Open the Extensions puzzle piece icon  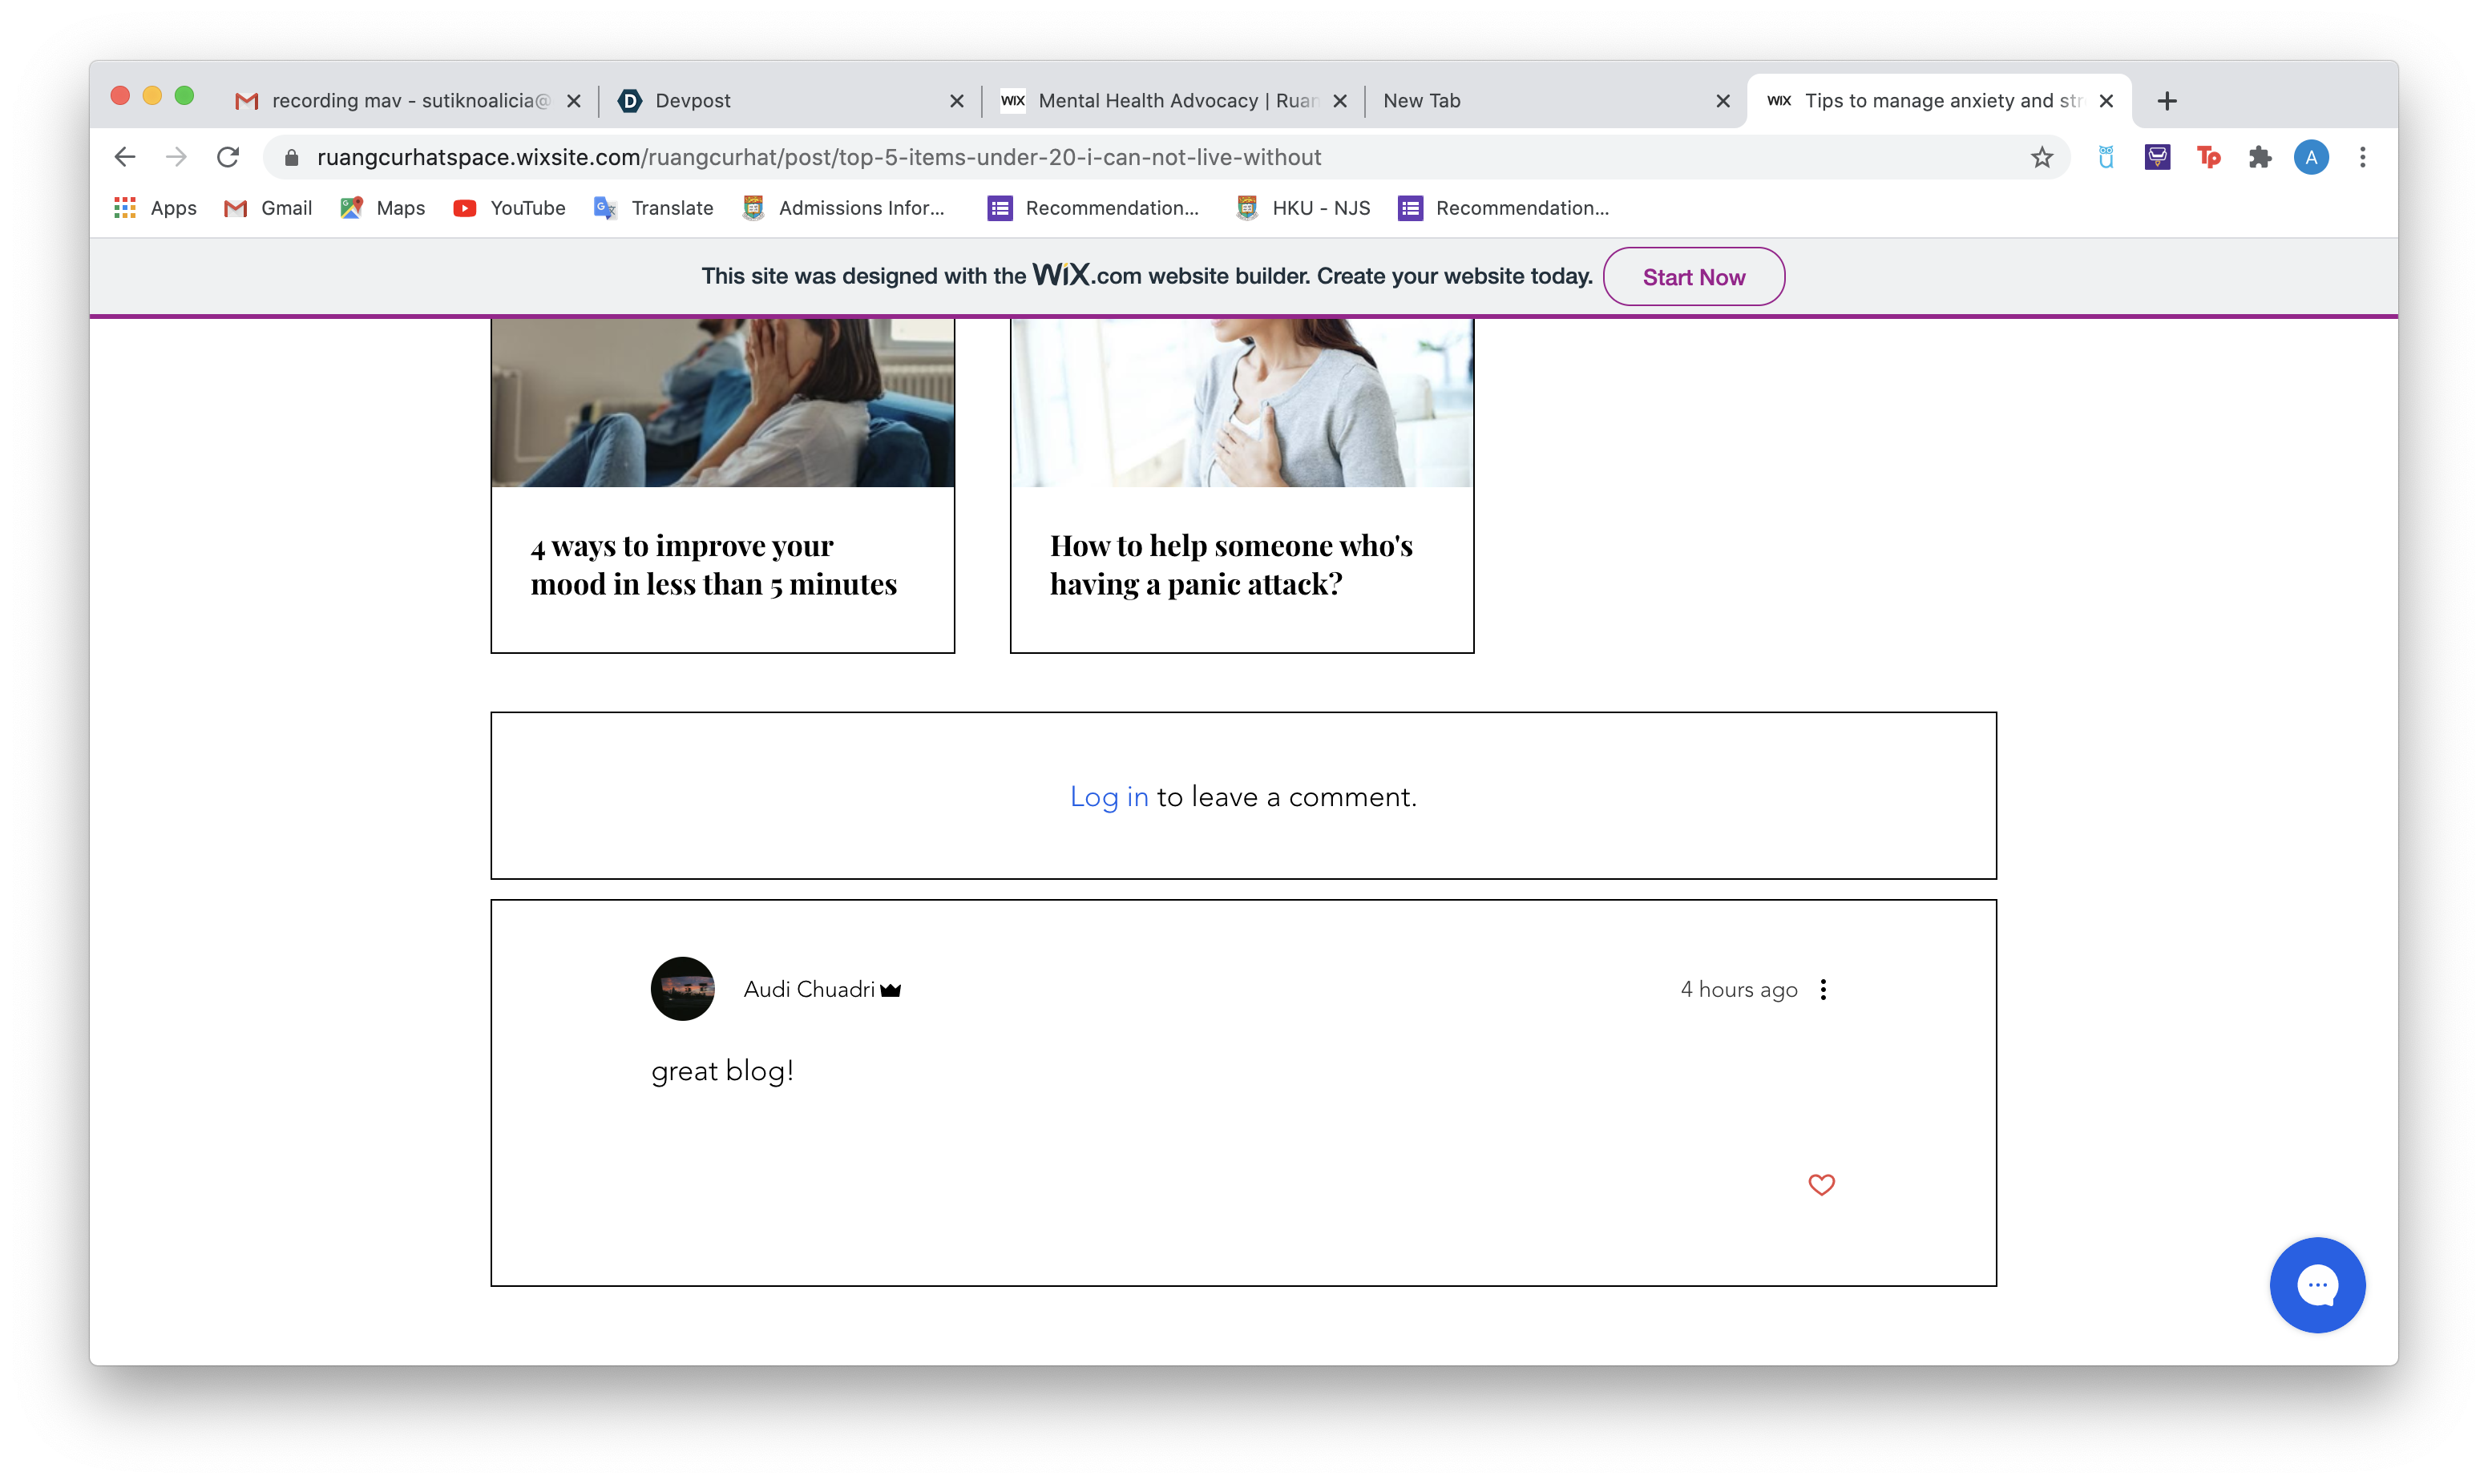pyautogui.click(x=2259, y=157)
